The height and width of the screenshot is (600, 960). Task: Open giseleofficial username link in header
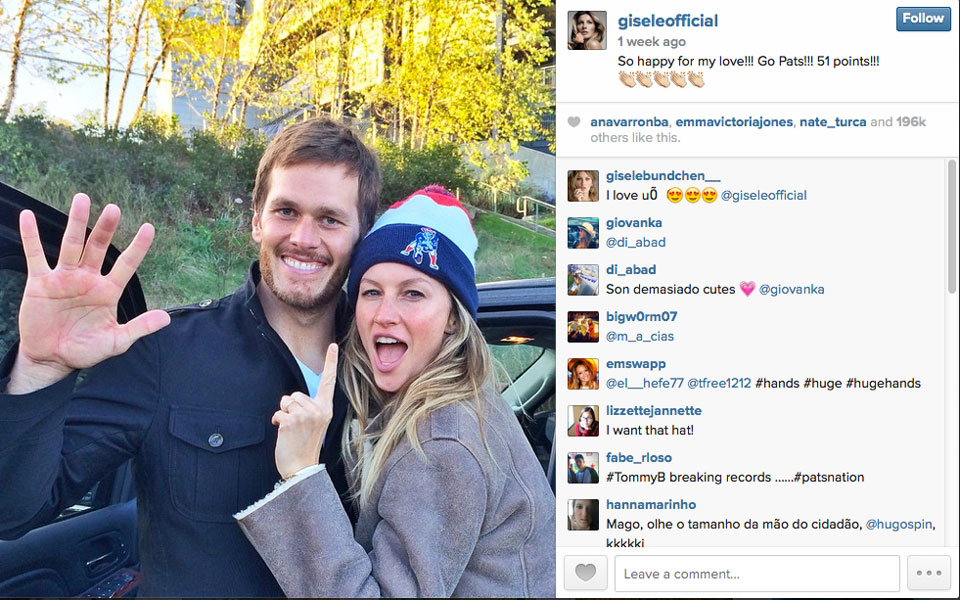[667, 21]
